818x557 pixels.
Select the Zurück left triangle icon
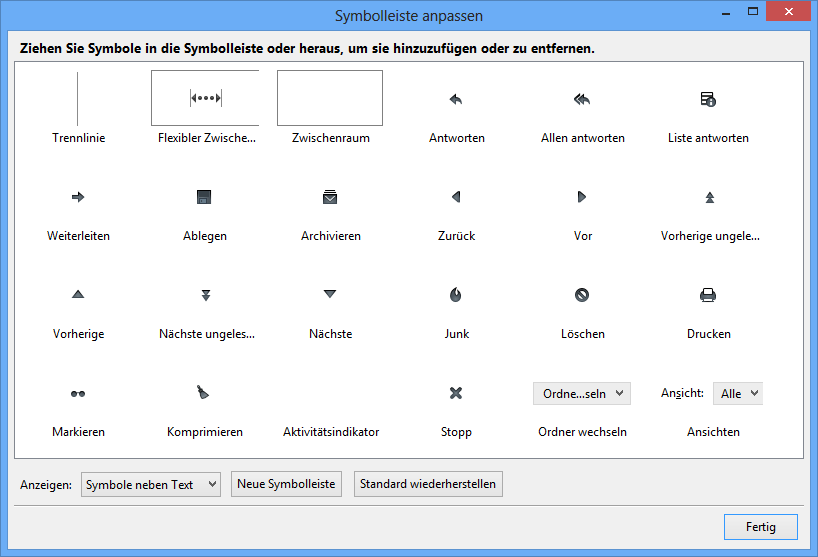pyautogui.click(x=456, y=197)
